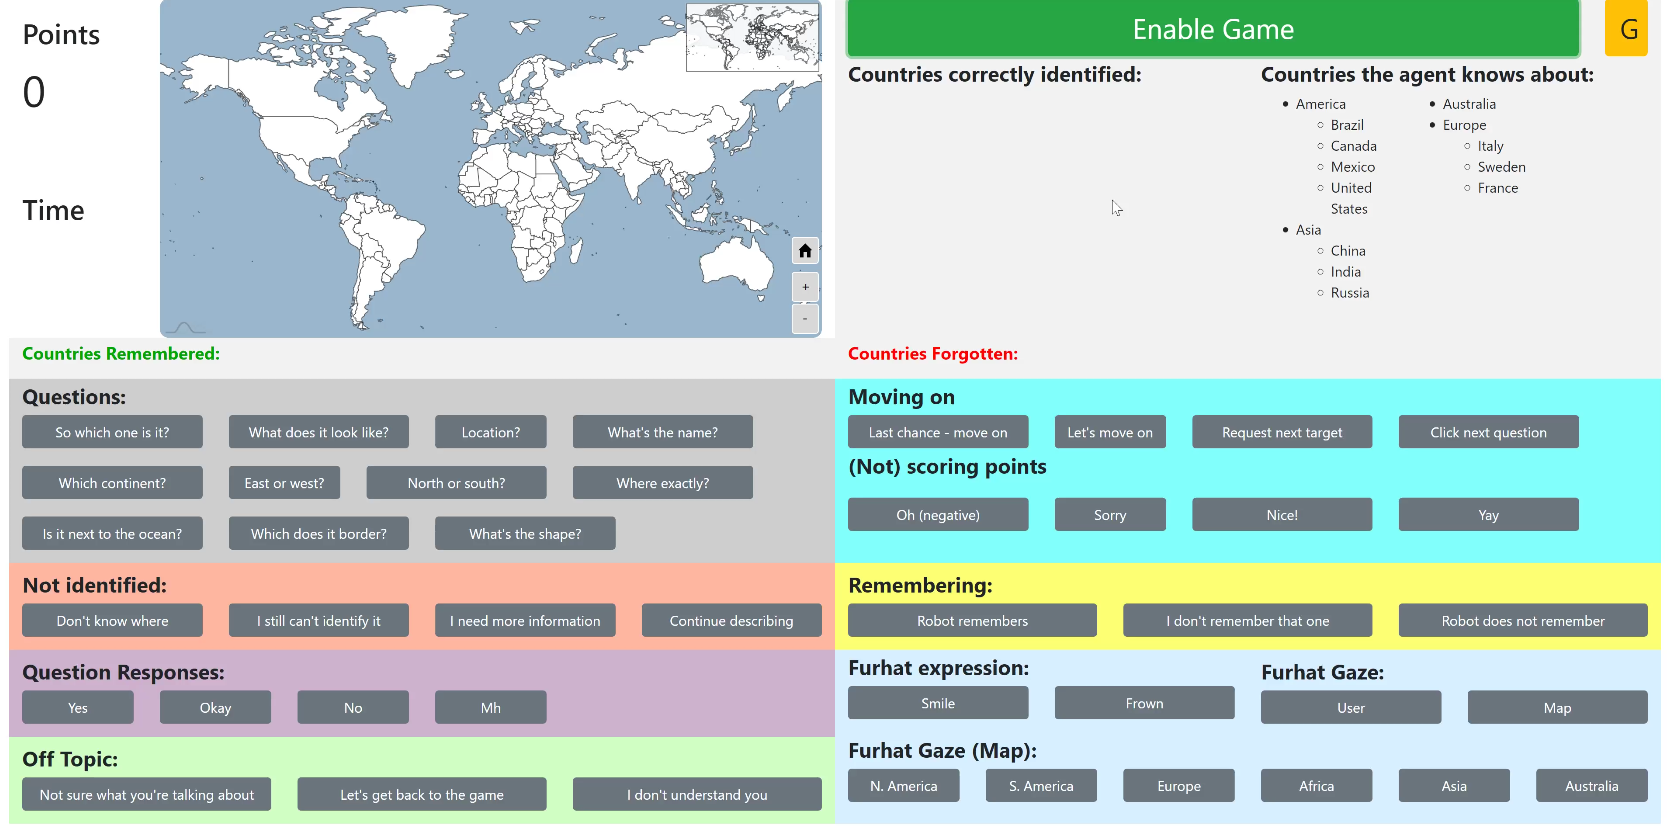Click the "What's the name?" button

(x=662, y=432)
